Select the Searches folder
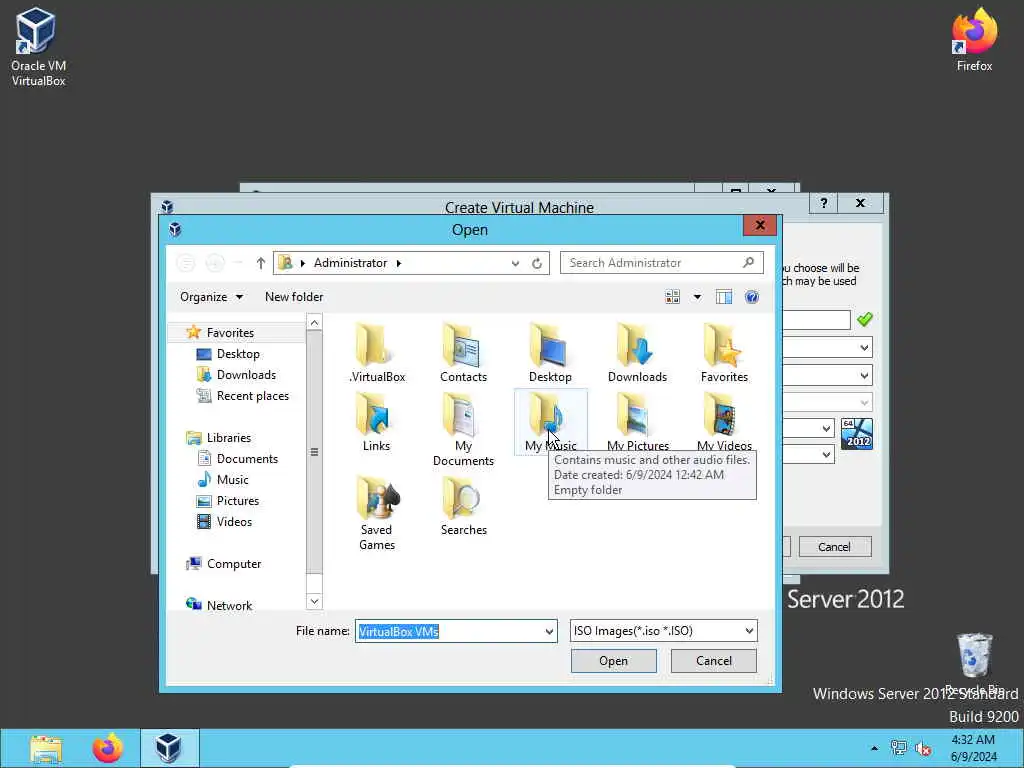Screen dimensions: 1024x768 click(x=463, y=506)
